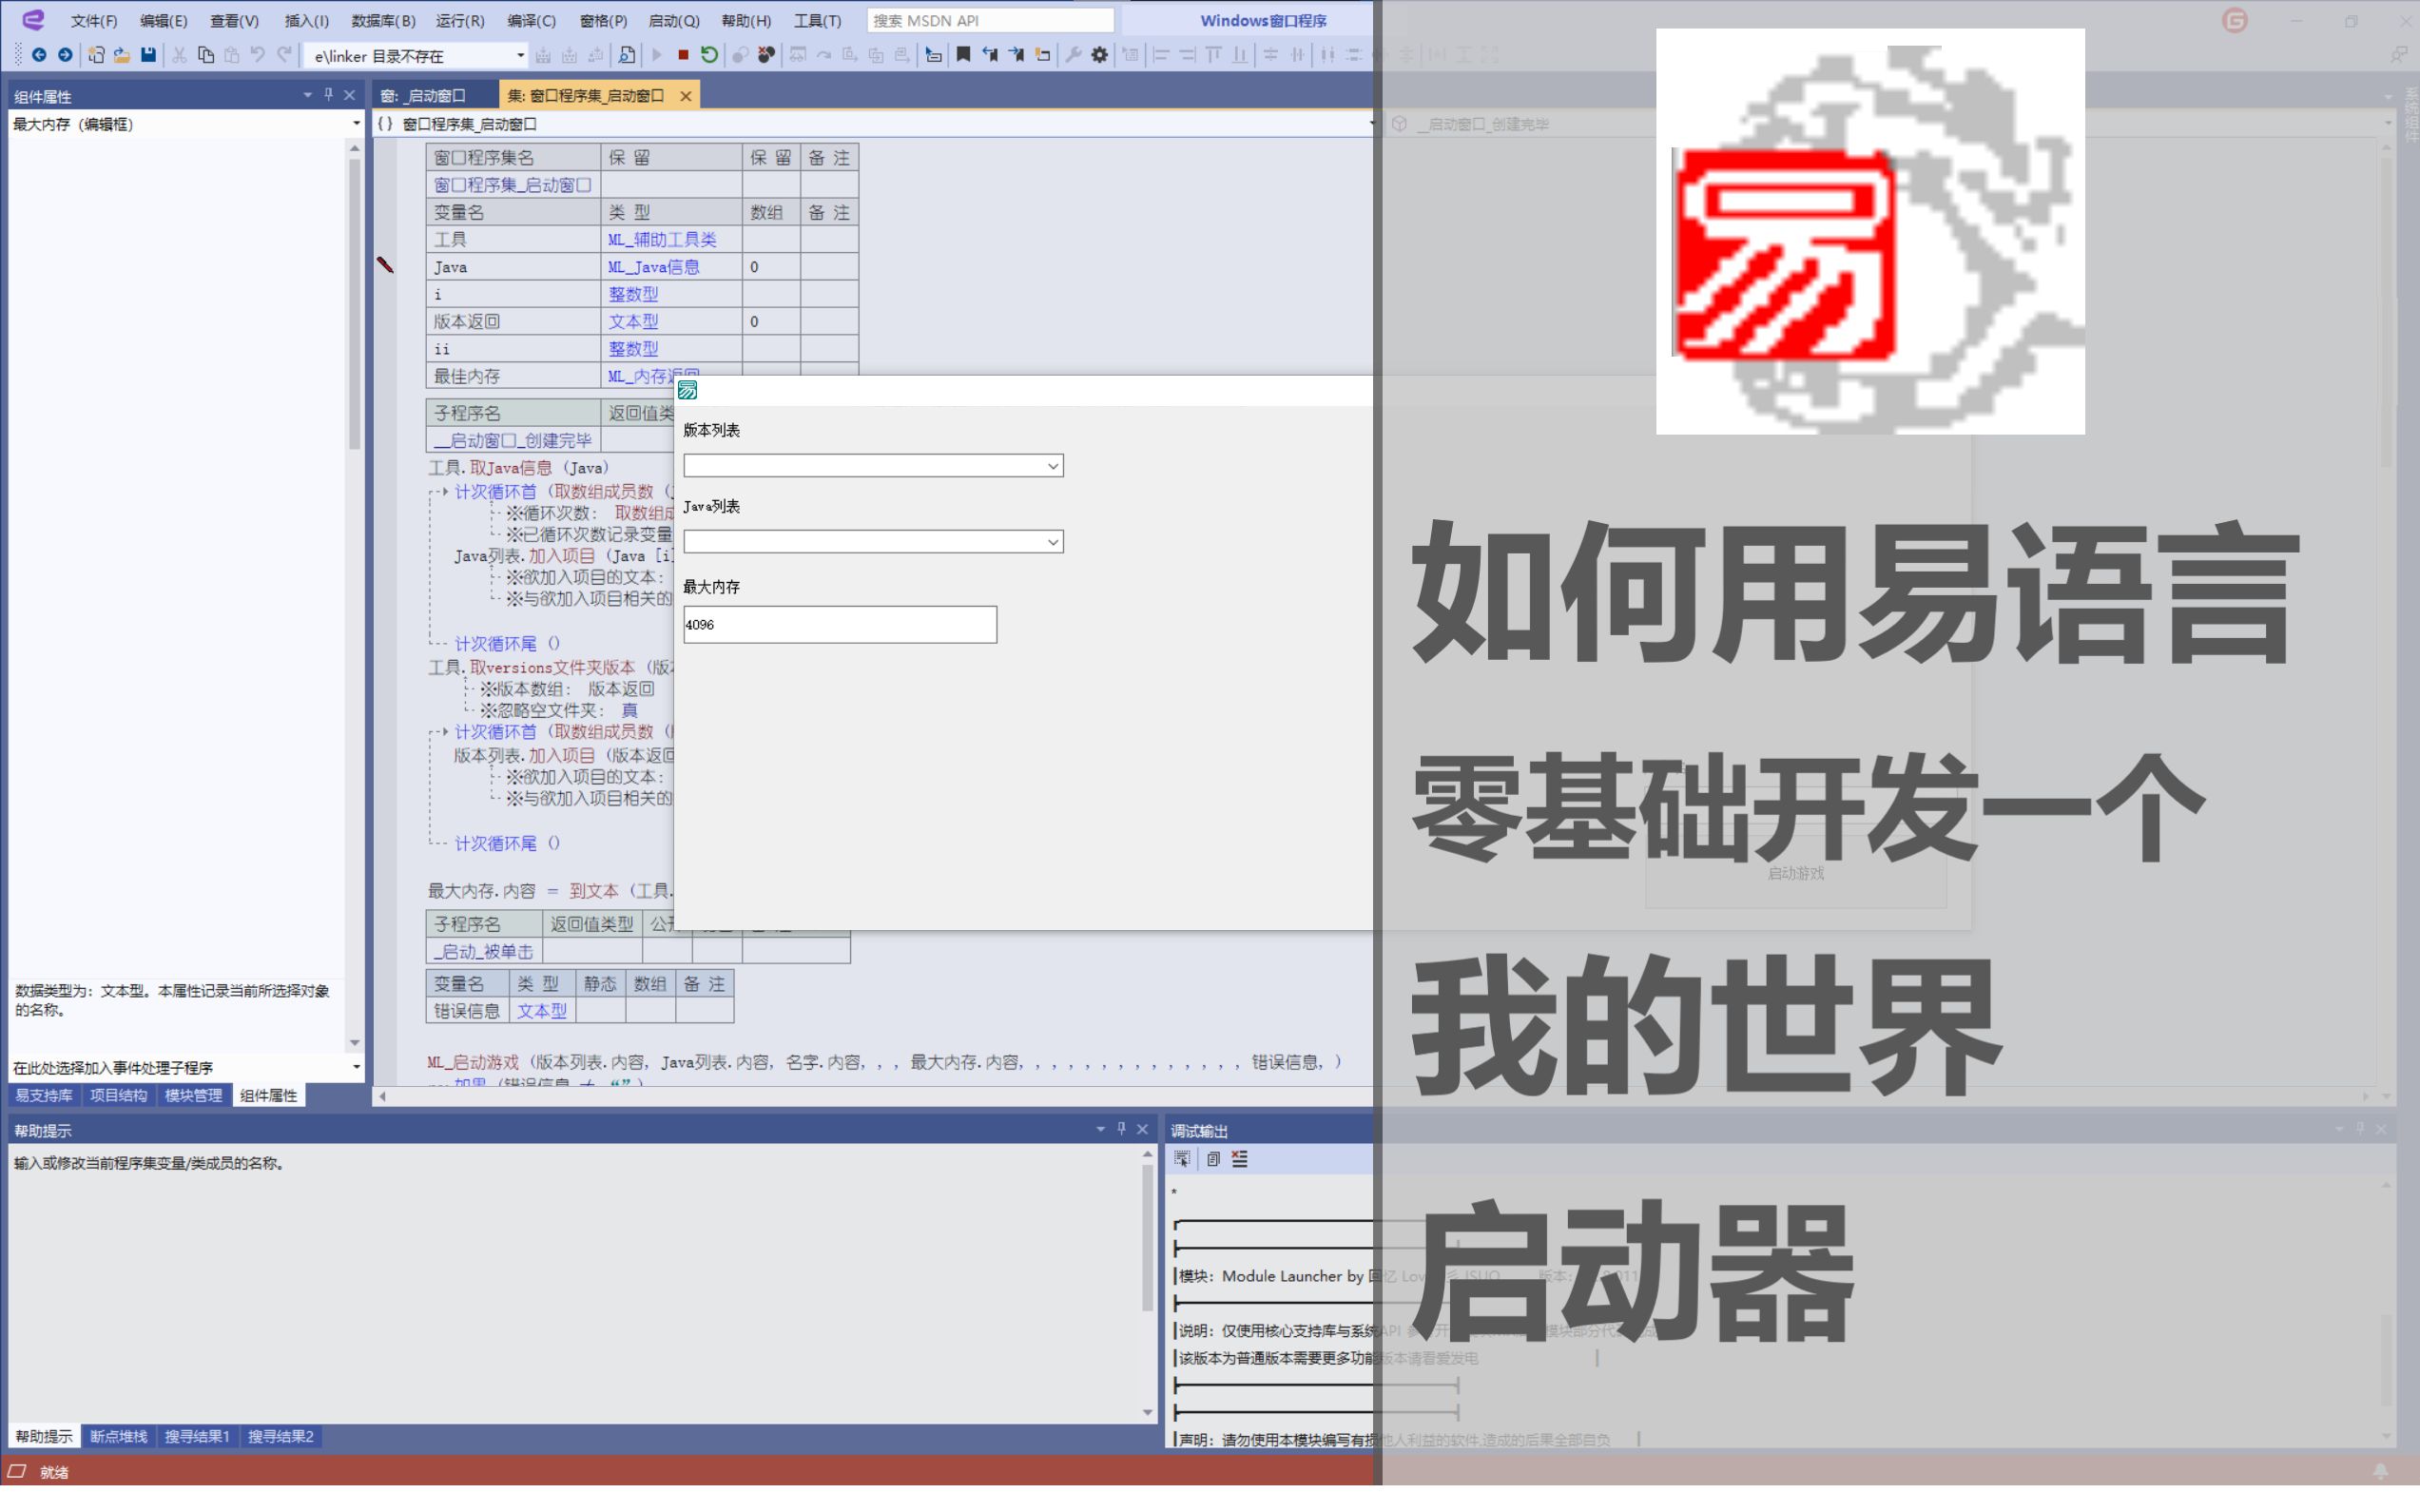This screenshot has width=2420, height=1512.
Task: Click the 错误信息 variable cell
Action: coord(467,1011)
